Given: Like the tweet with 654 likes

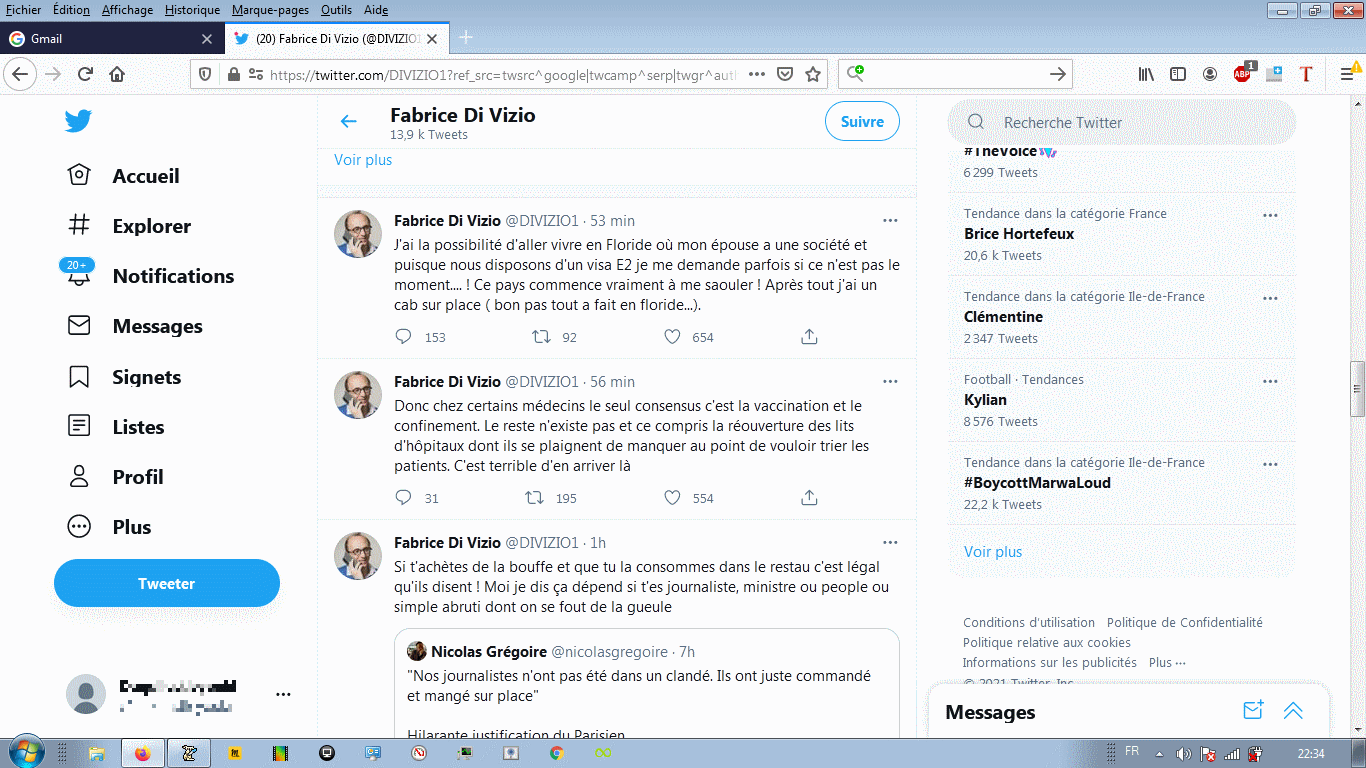Looking at the screenshot, I should coord(673,337).
